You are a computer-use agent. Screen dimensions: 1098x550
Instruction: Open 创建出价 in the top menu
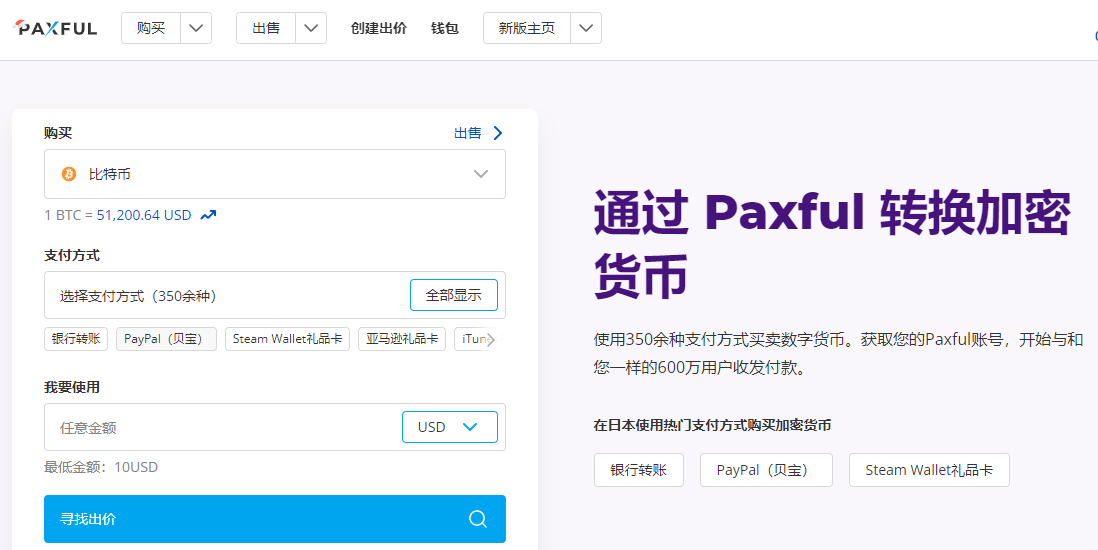[378, 28]
